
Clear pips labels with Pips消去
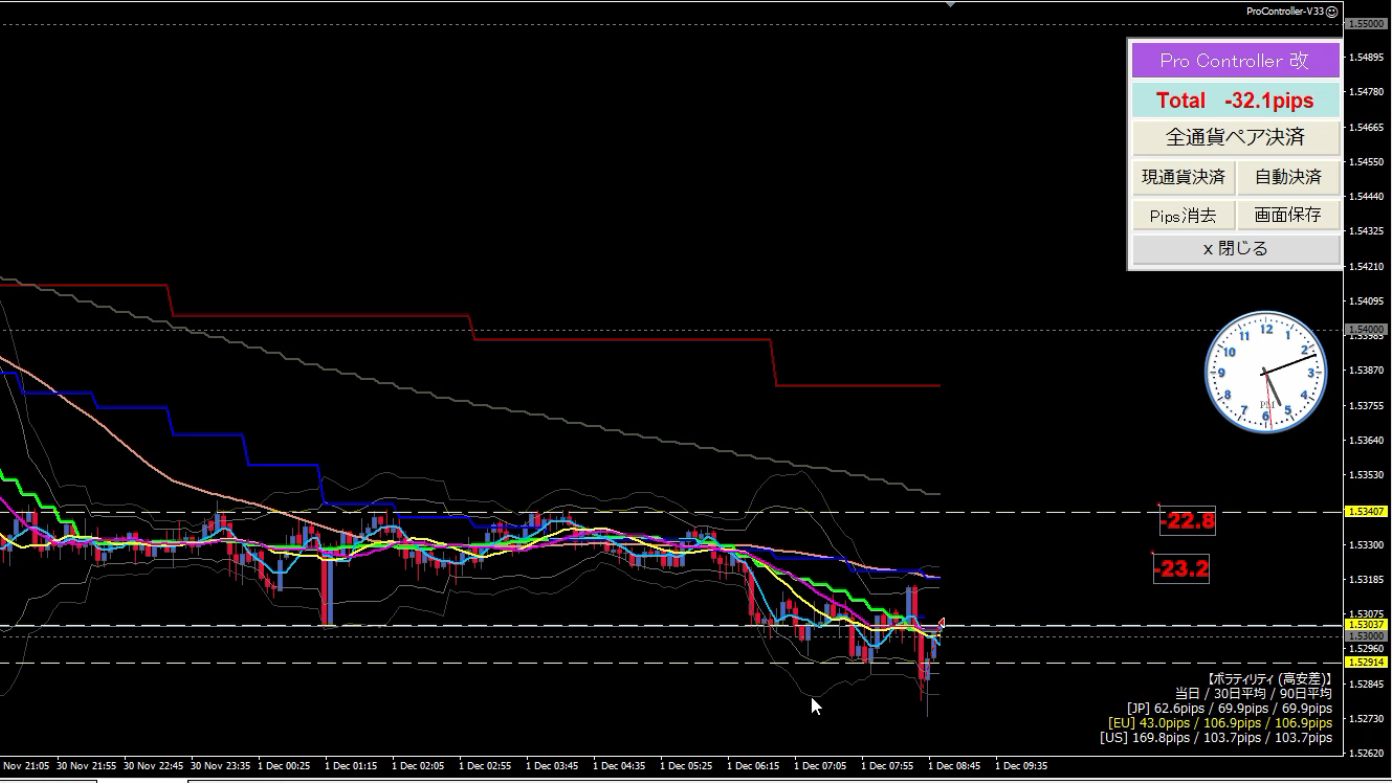pyautogui.click(x=1183, y=215)
